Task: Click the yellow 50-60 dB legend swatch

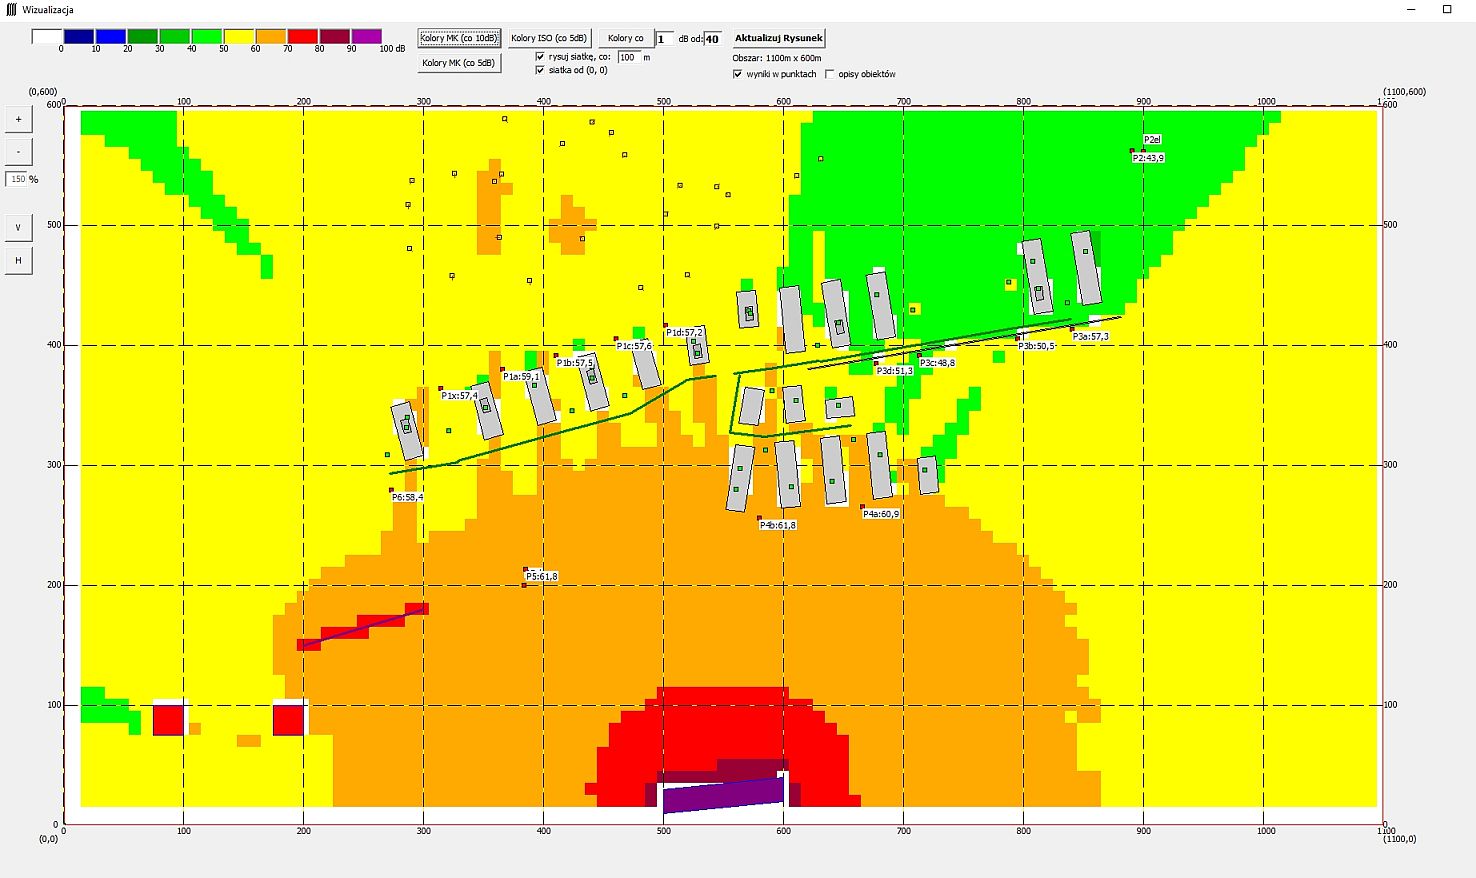Action: [239, 37]
